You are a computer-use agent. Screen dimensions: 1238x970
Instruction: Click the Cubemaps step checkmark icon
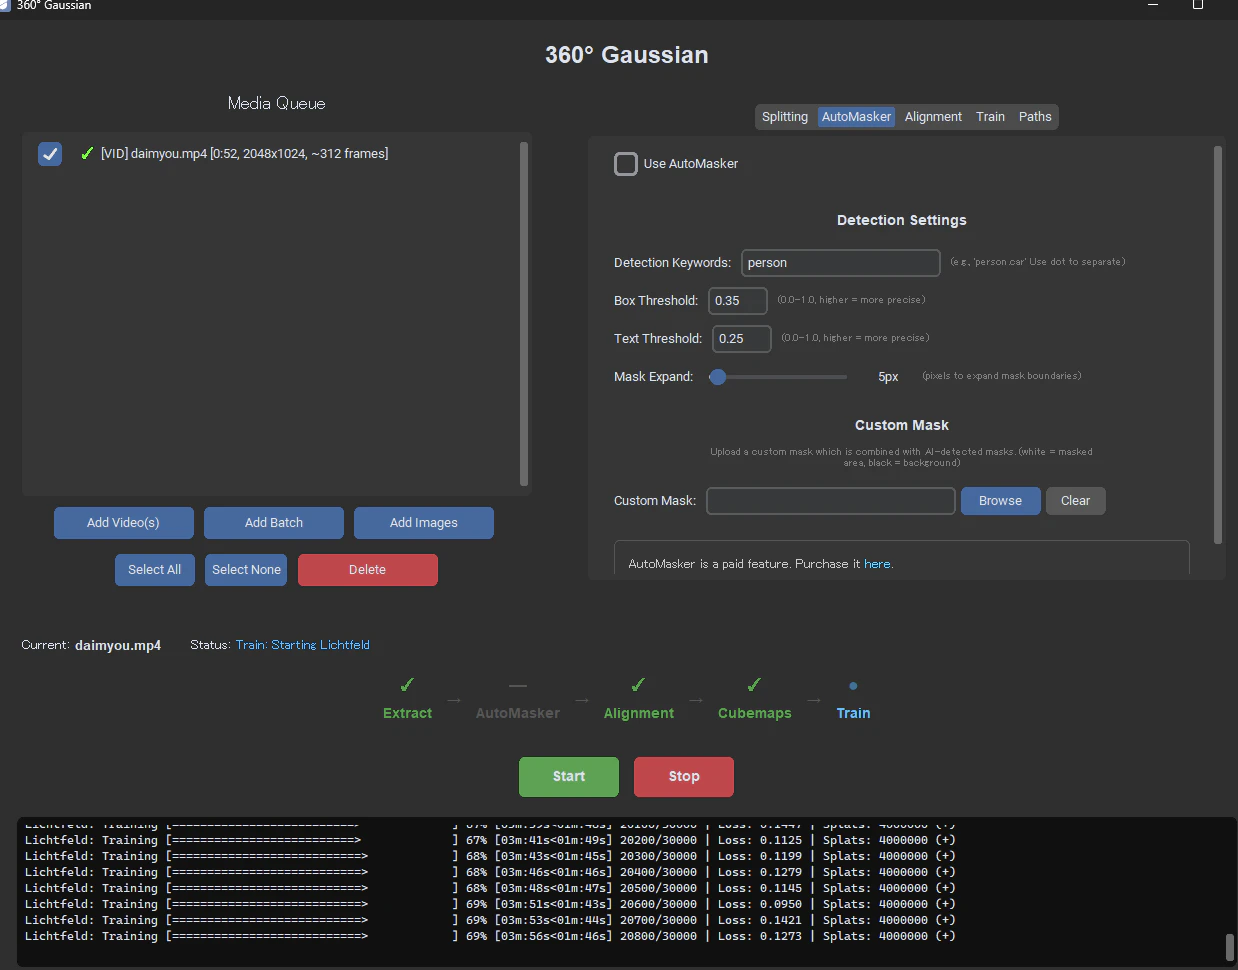coord(754,685)
